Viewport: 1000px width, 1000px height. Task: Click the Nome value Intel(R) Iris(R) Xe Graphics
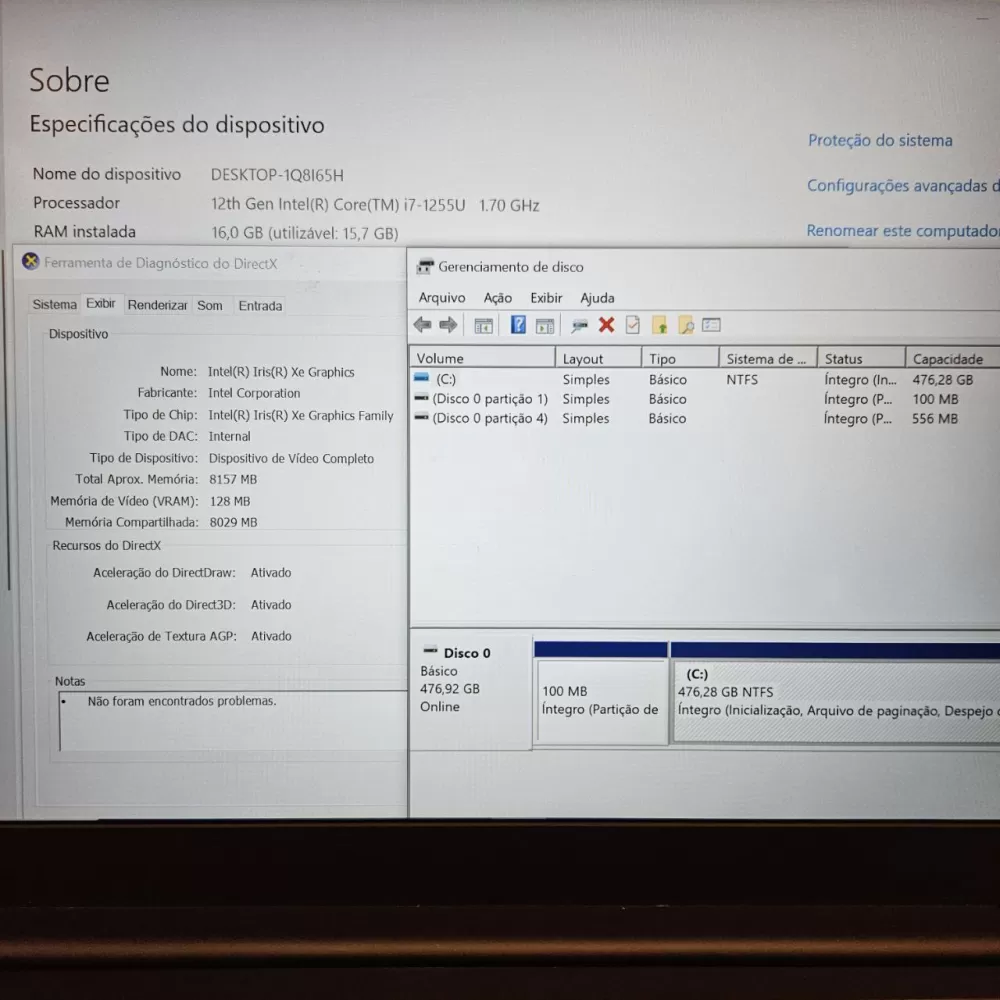281,372
